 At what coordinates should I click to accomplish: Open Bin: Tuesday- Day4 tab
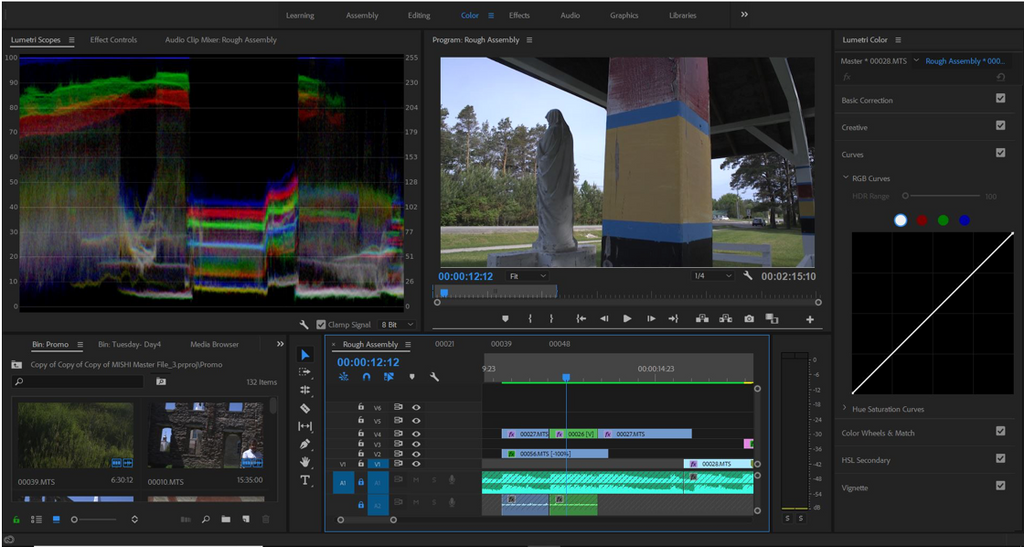click(129, 344)
